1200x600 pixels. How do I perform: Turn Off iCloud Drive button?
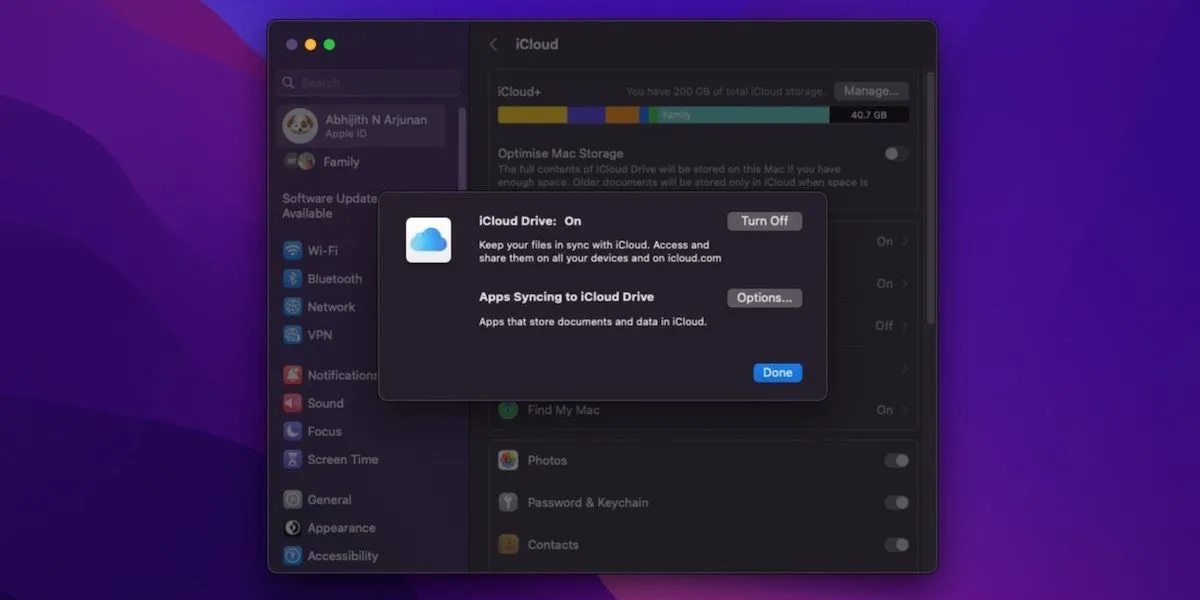764,221
